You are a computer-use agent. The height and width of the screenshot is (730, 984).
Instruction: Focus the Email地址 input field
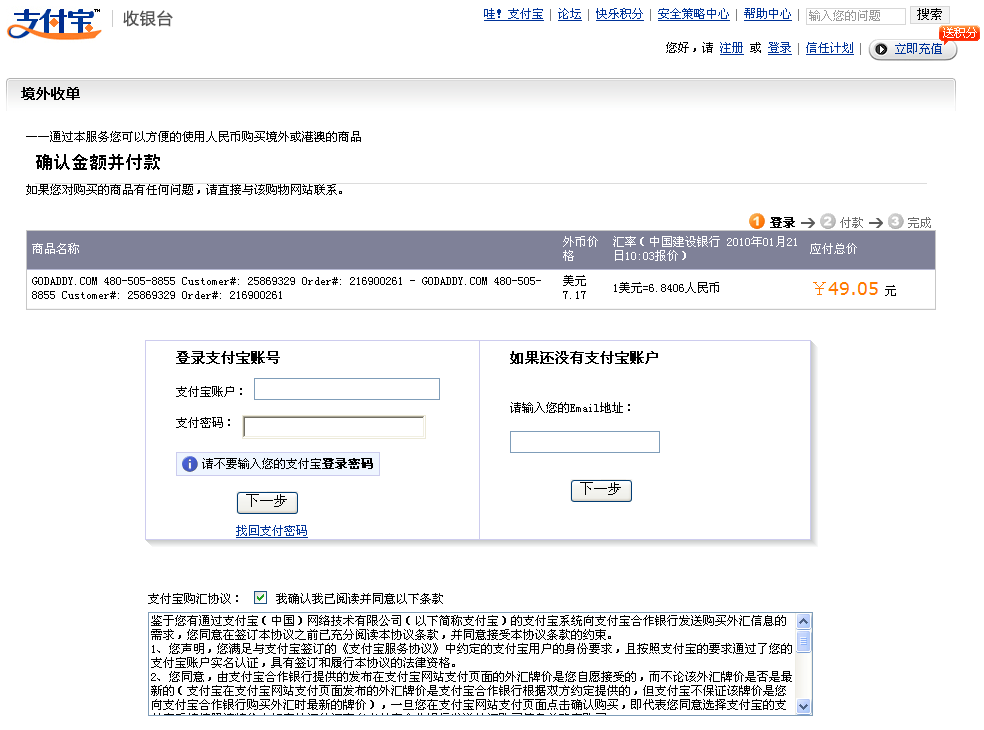coord(585,442)
